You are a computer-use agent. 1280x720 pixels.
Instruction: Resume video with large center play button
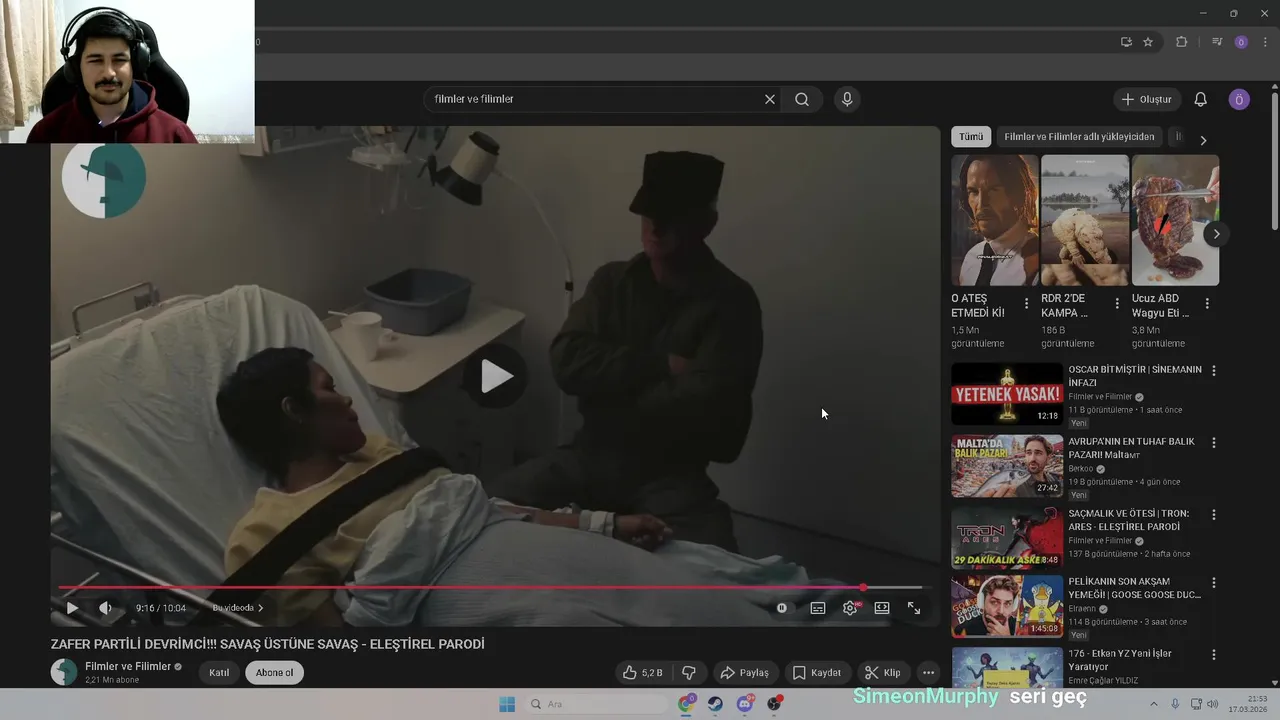[x=496, y=376]
